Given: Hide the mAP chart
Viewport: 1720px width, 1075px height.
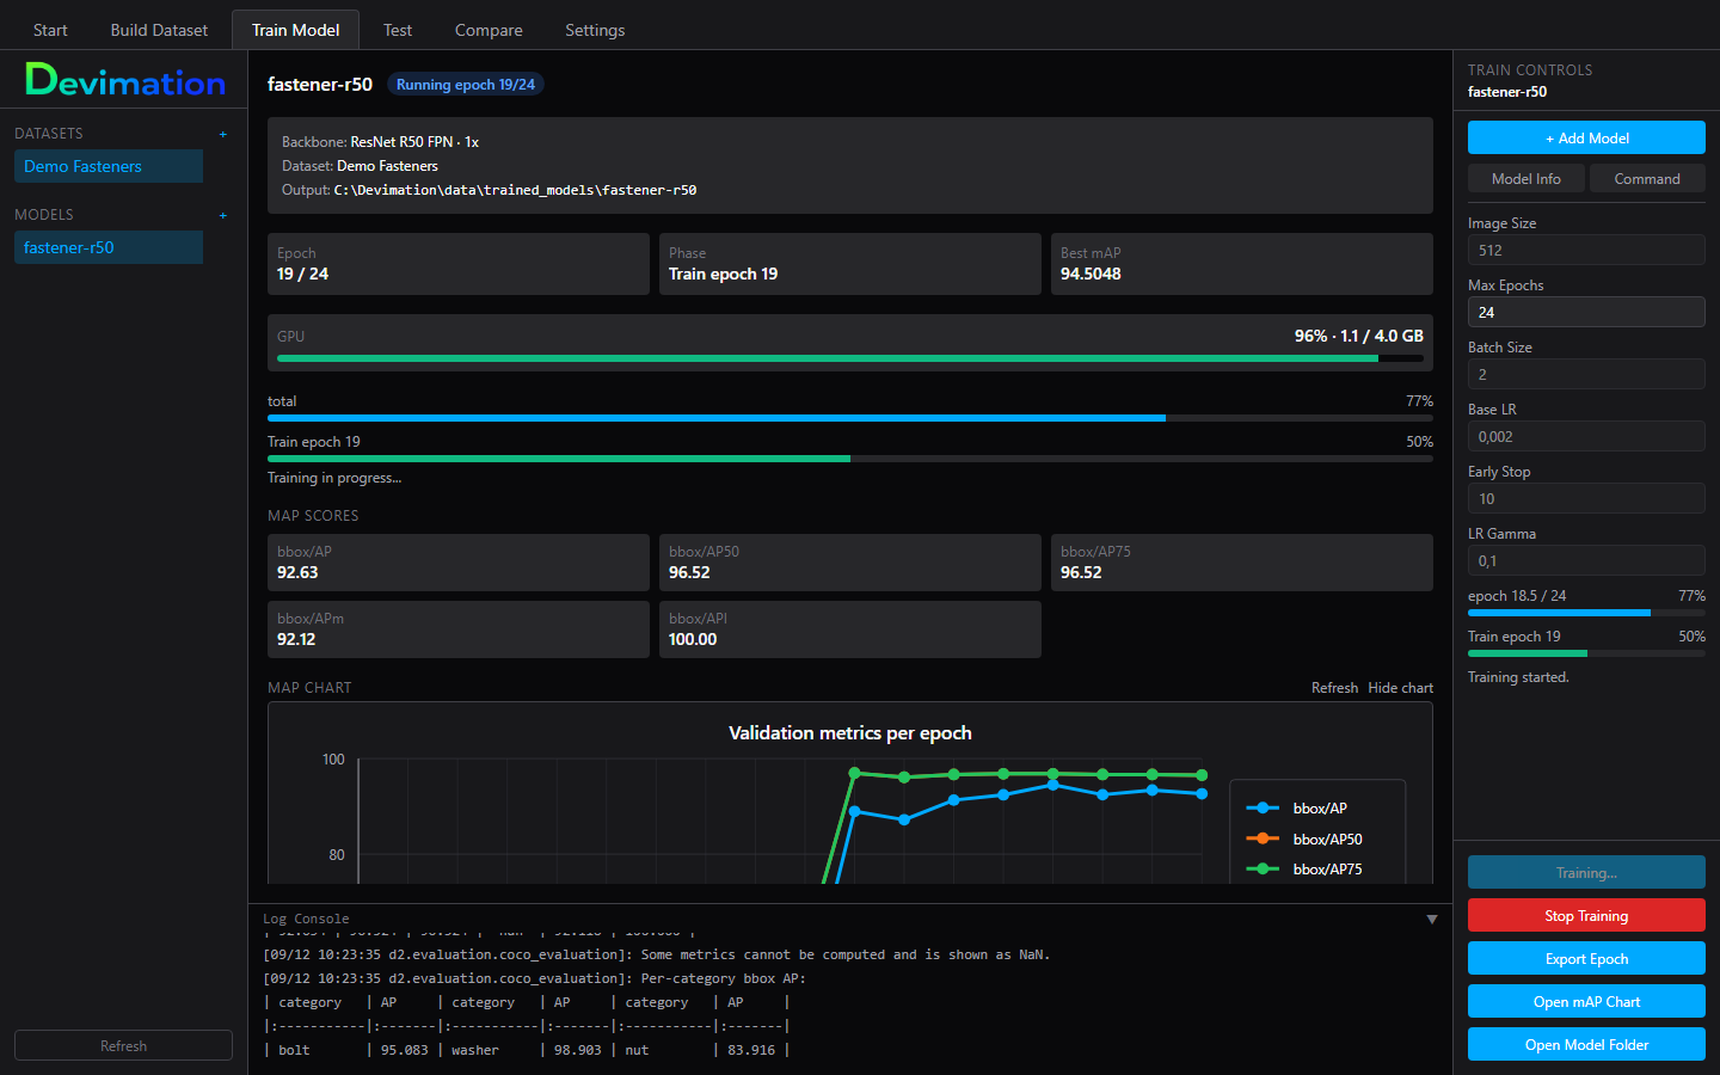Looking at the screenshot, I should pyautogui.click(x=1400, y=688).
